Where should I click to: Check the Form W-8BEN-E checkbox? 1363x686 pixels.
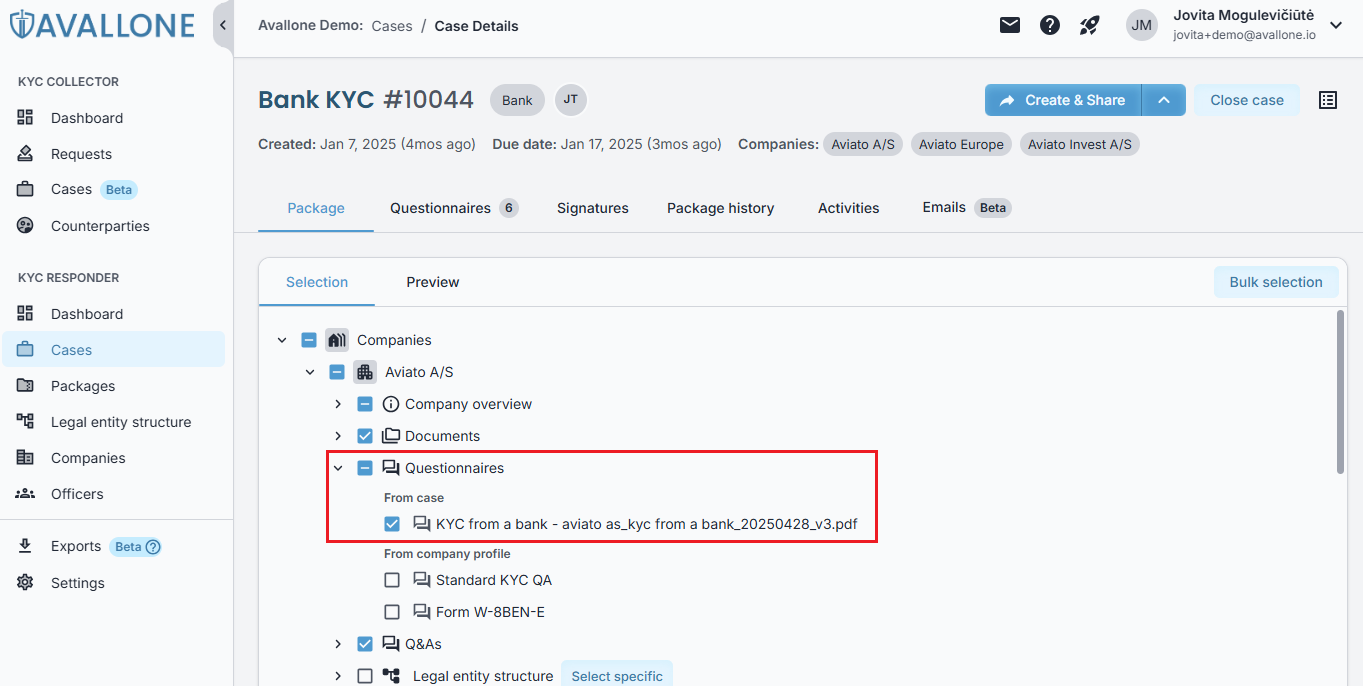click(x=392, y=612)
